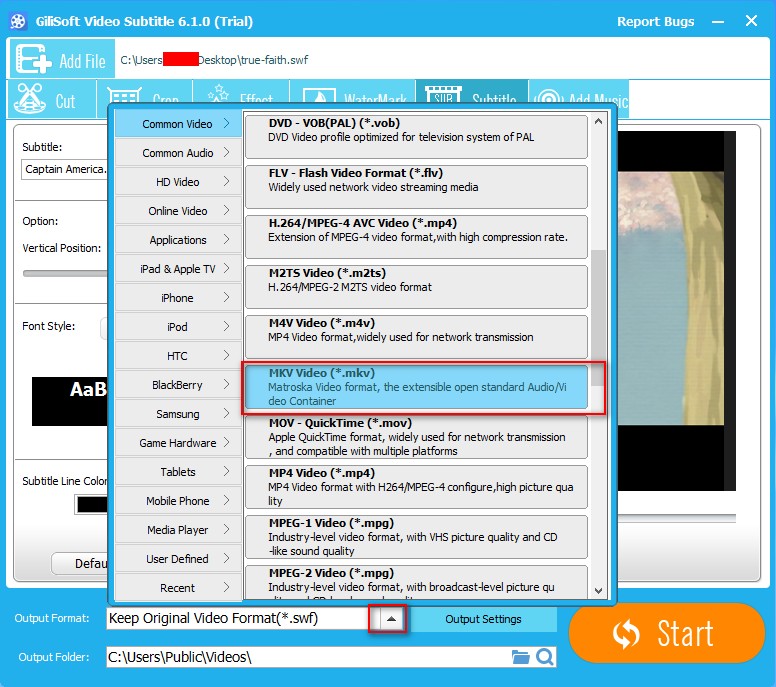The image size is (776, 687).
Task: Click the format list scrollbar thumb
Action: point(598,318)
